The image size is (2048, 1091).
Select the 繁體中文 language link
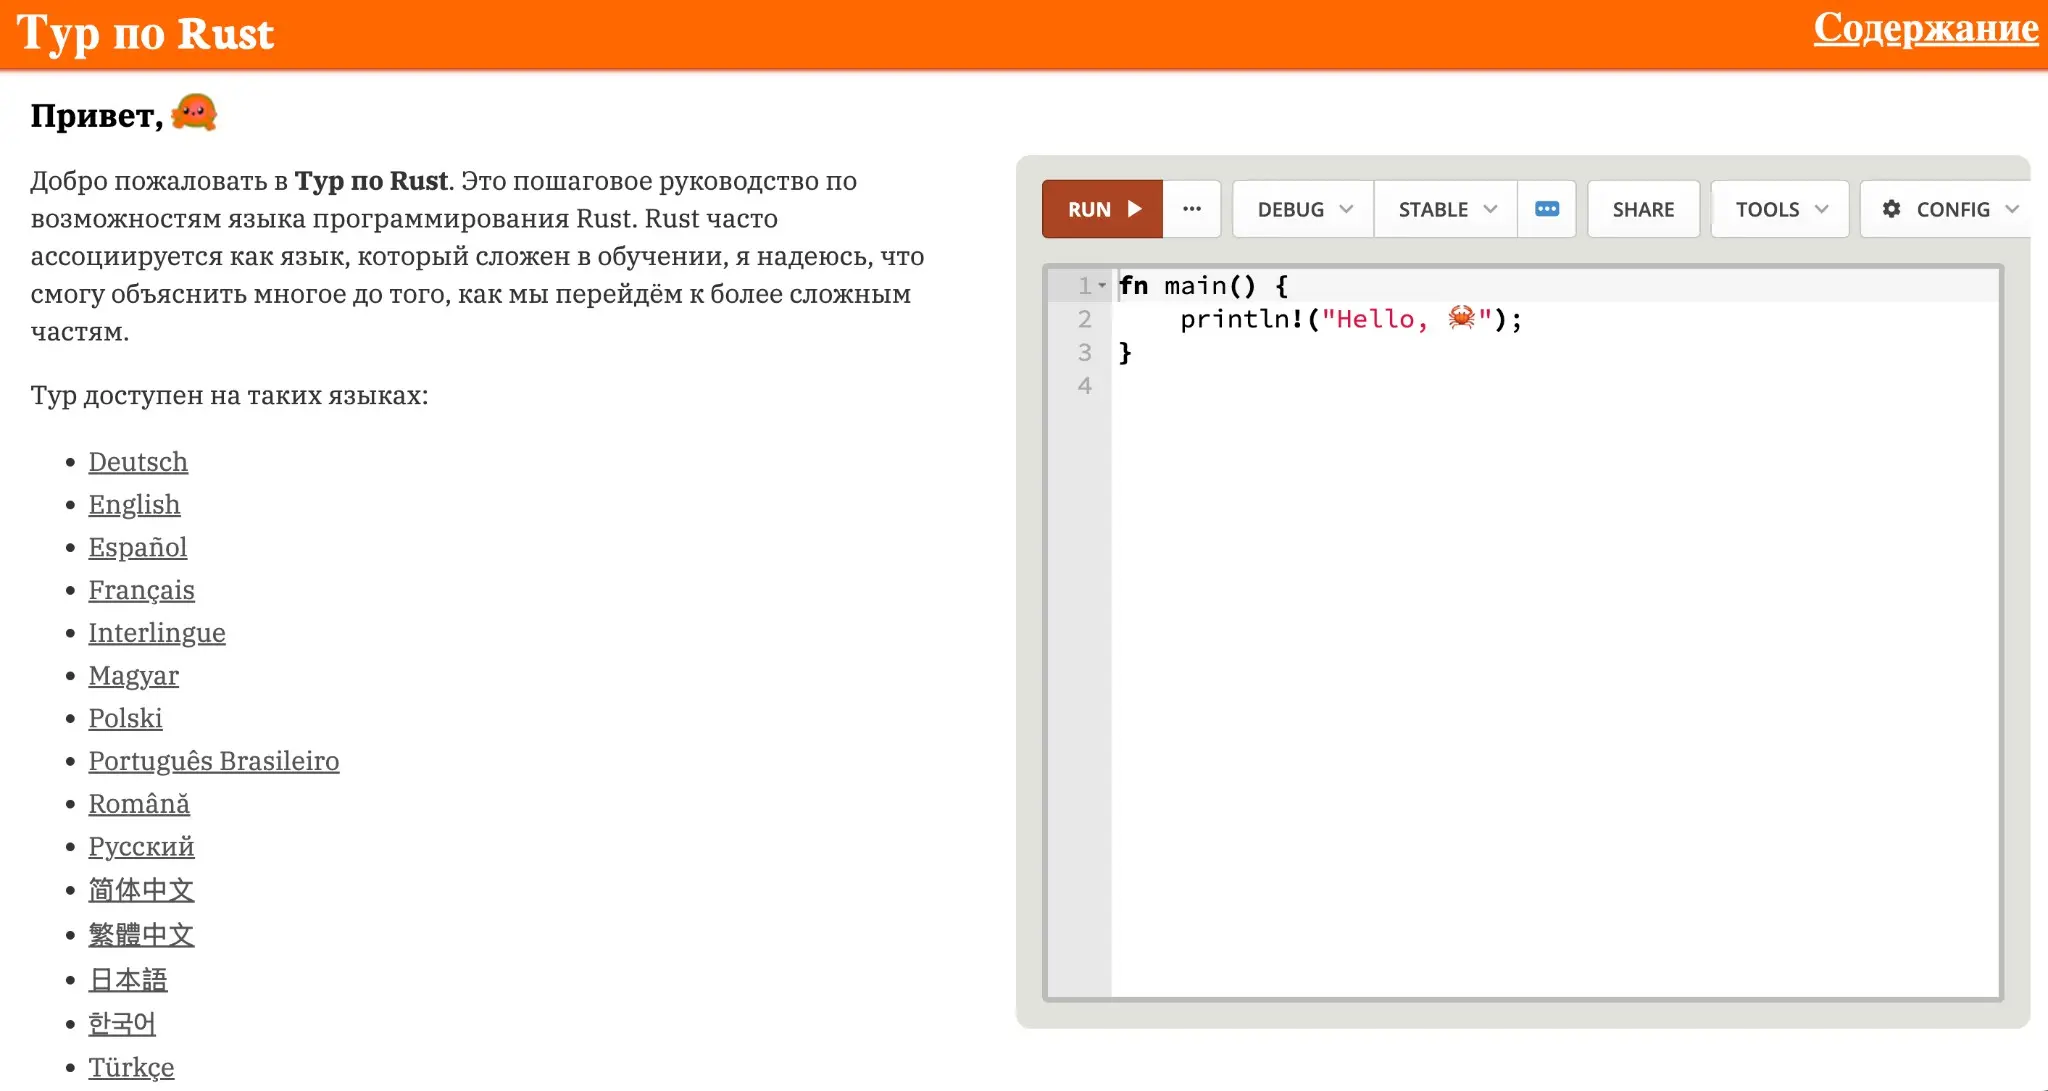141,935
